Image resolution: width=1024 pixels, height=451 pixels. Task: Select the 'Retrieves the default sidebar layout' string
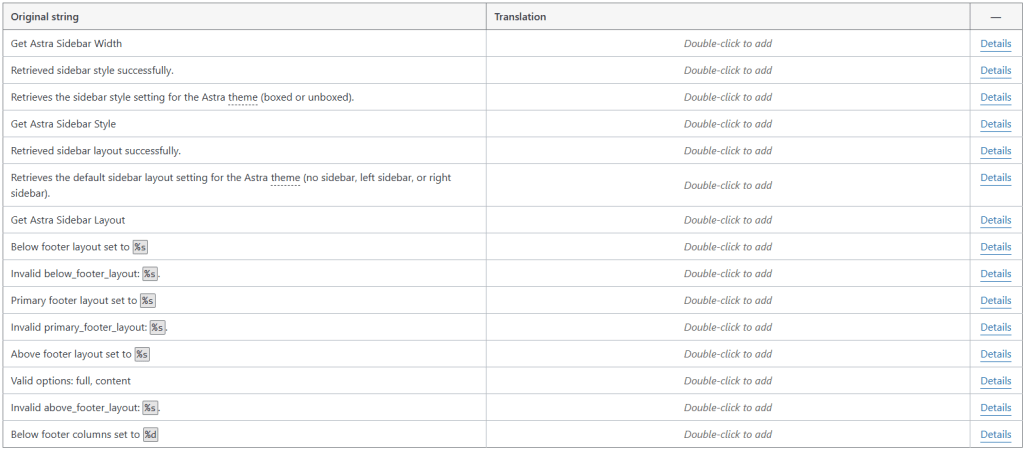tap(230, 185)
